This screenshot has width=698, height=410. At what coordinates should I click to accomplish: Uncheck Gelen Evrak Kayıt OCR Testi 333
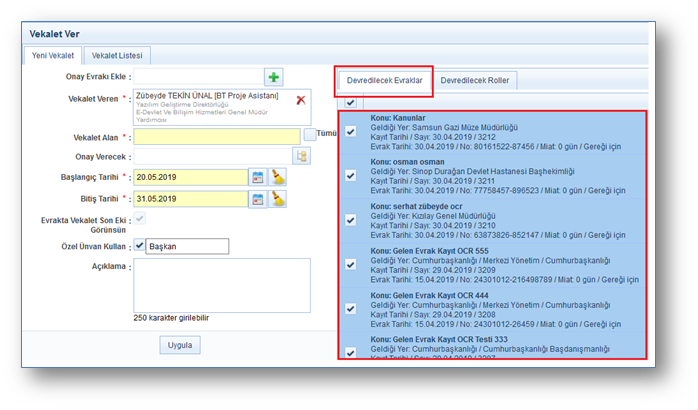pos(350,353)
